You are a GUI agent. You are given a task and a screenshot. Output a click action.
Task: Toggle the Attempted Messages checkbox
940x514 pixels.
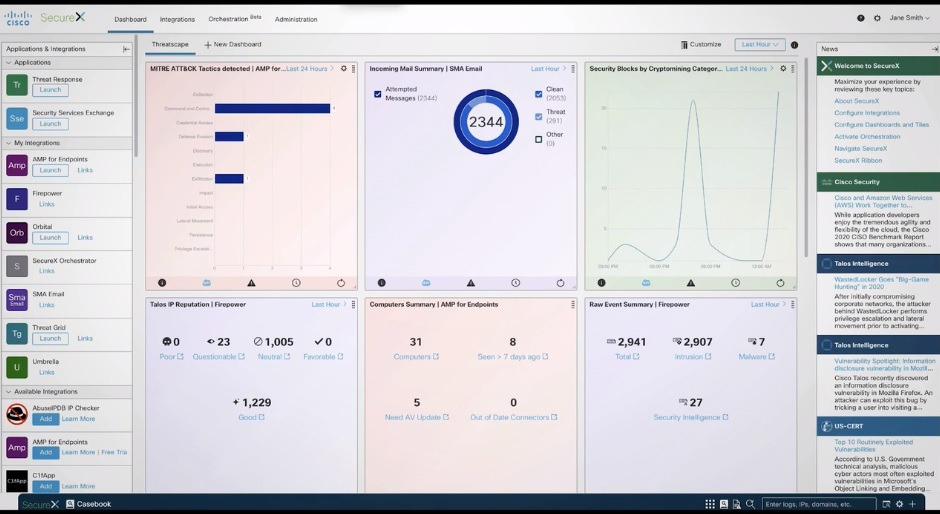click(x=378, y=94)
